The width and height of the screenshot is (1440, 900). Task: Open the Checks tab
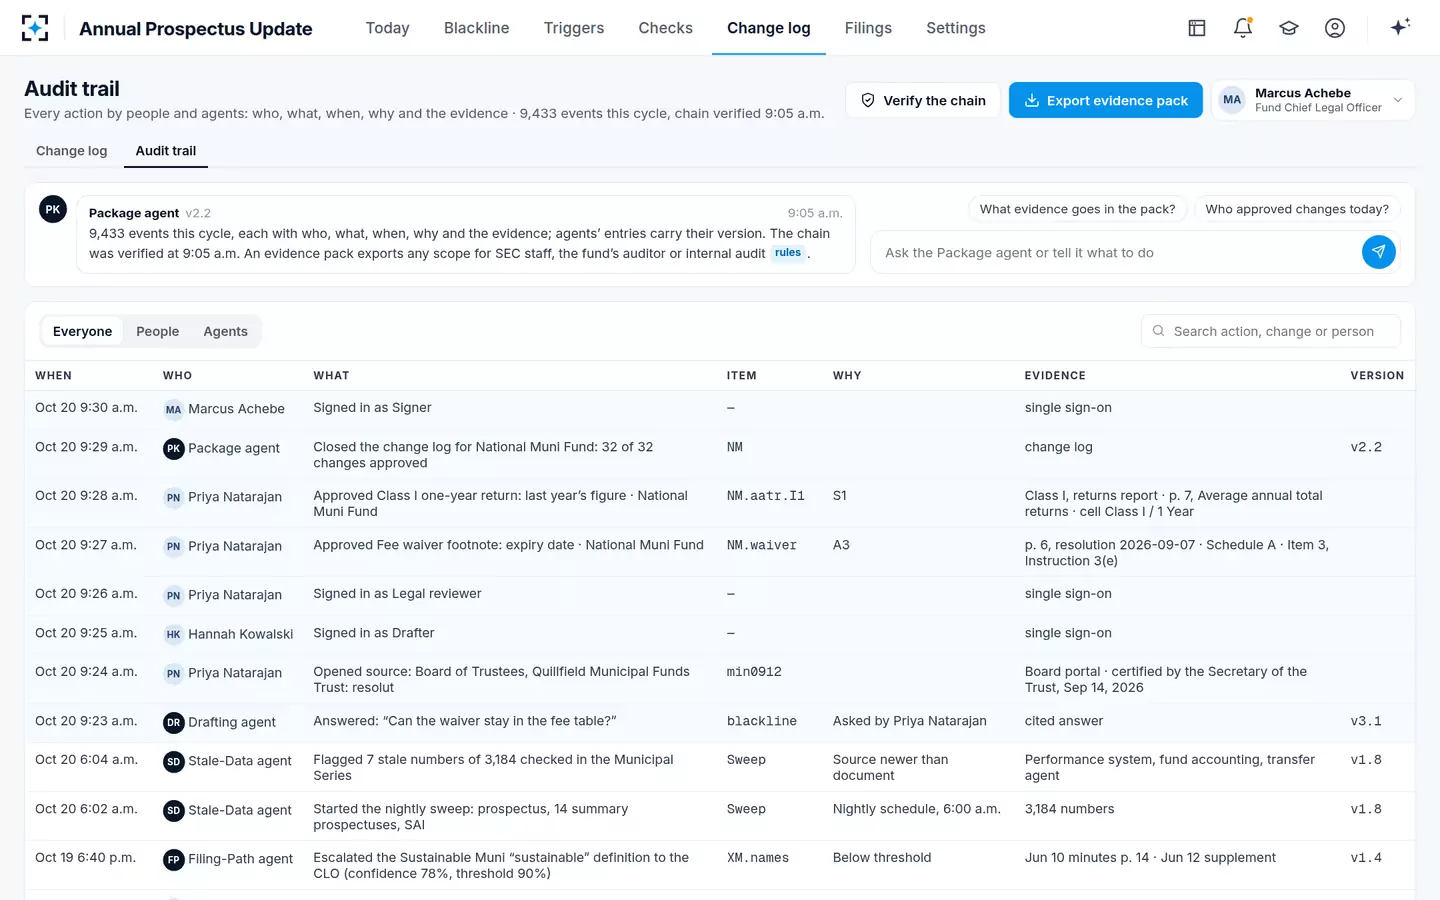[666, 28]
